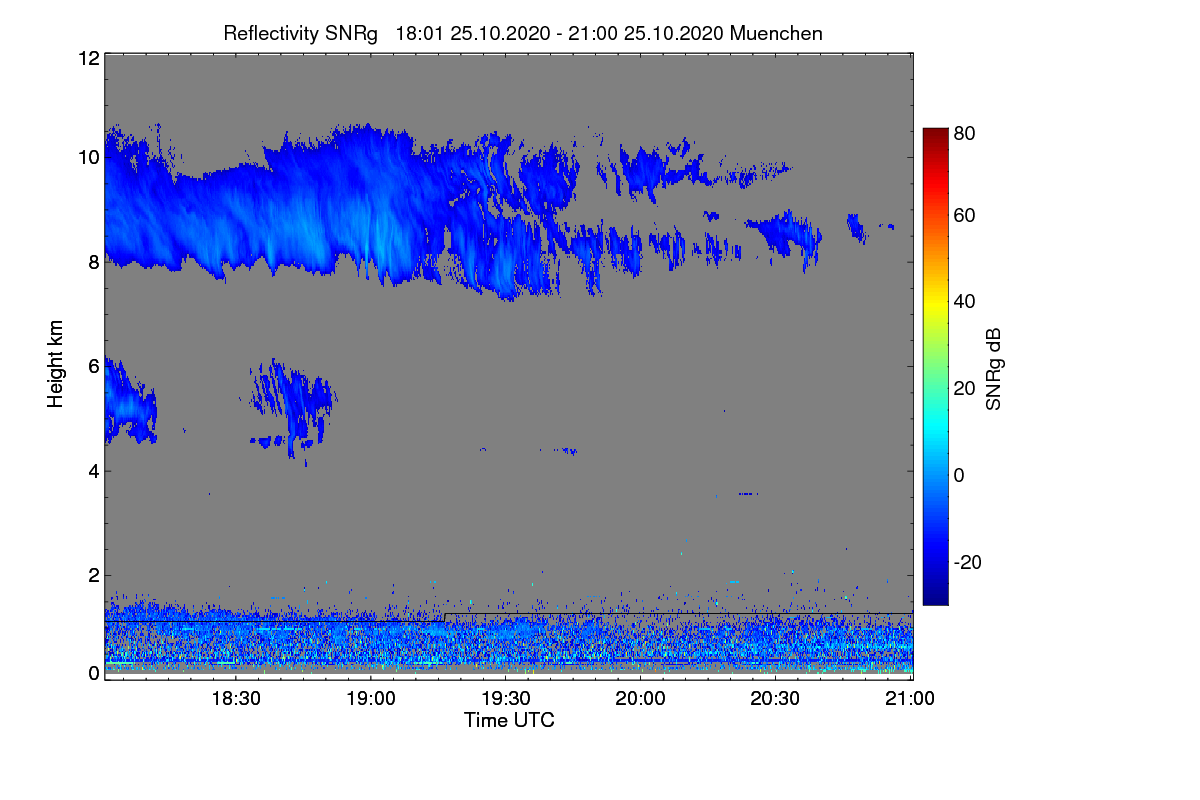Click the yellow band of the colorbar
The width and height of the screenshot is (1200, 800).
(934, 305)
